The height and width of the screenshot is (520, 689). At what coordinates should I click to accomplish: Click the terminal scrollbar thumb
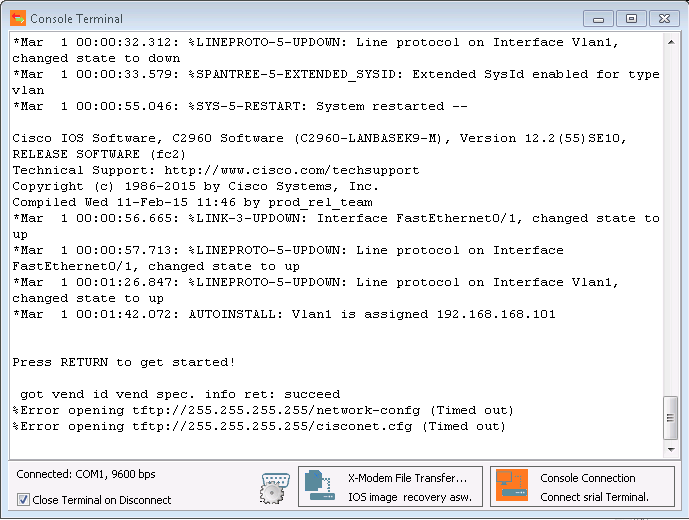[x=671, y=418]
